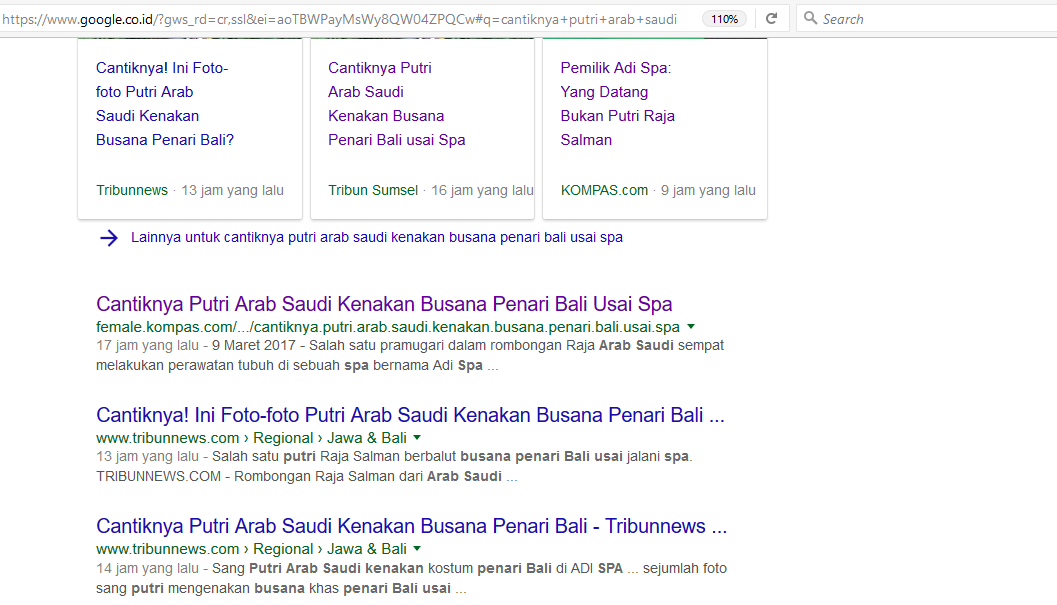Viewport: 1057px width, 605px height.
Task: Expand dropdown arrow next to female.kompas.com URL
Action: (x=691, y=327)
